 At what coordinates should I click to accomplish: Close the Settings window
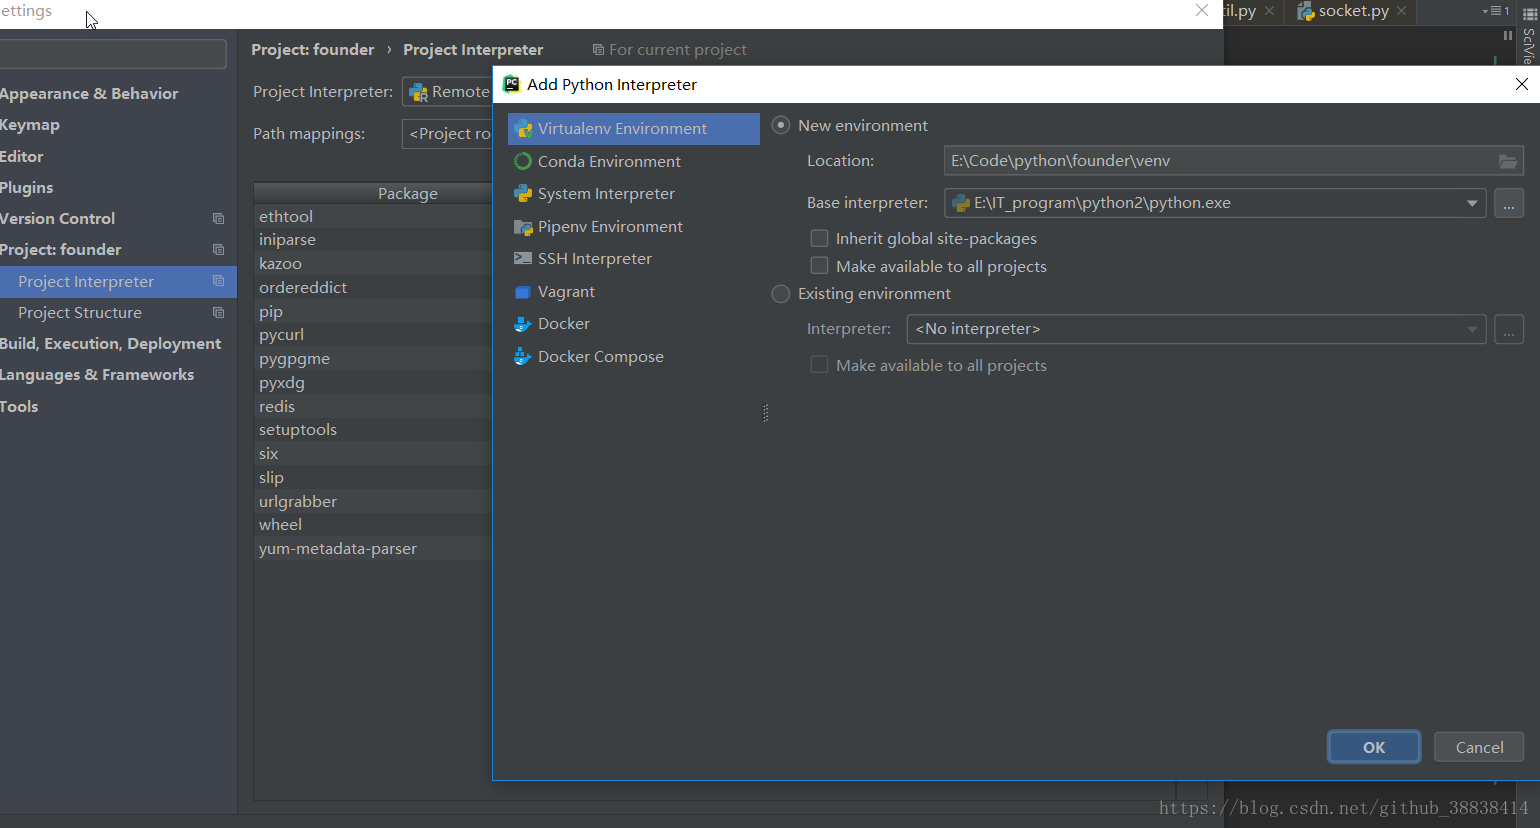coord(1202,10)
